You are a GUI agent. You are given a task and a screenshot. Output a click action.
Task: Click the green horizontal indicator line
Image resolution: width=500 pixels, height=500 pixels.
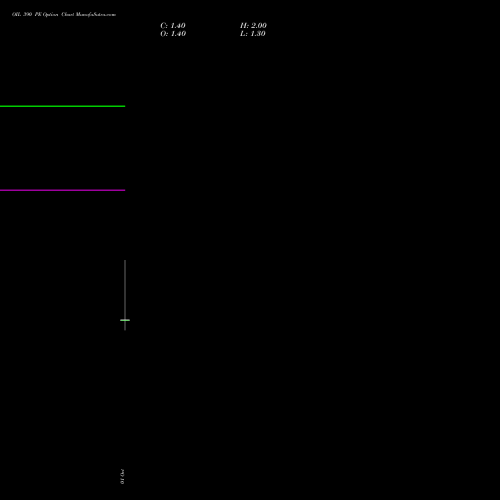point(62,106)
